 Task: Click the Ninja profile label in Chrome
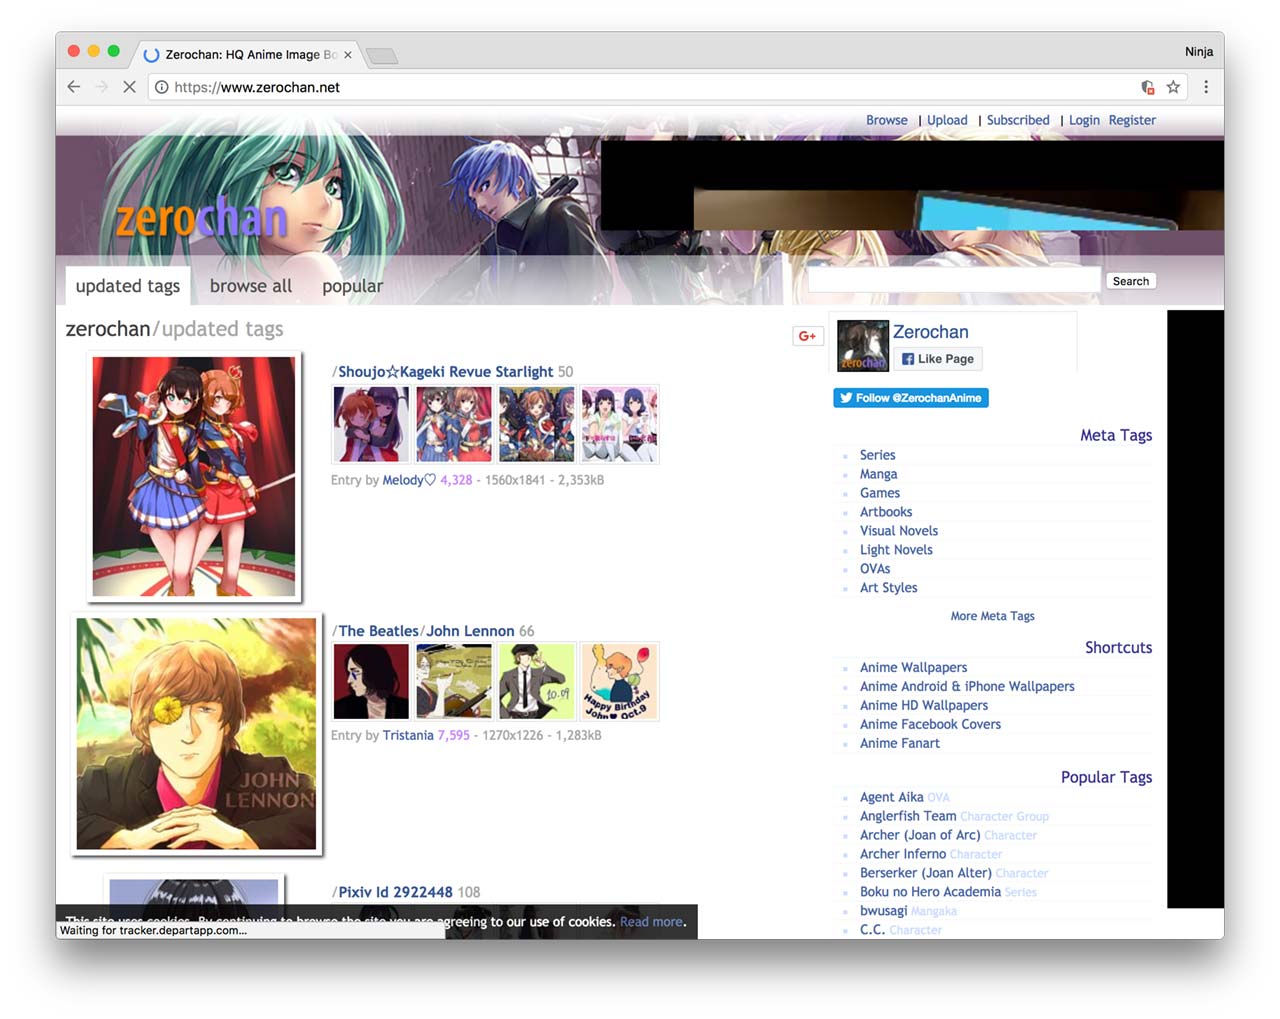tap(1199, 52)
